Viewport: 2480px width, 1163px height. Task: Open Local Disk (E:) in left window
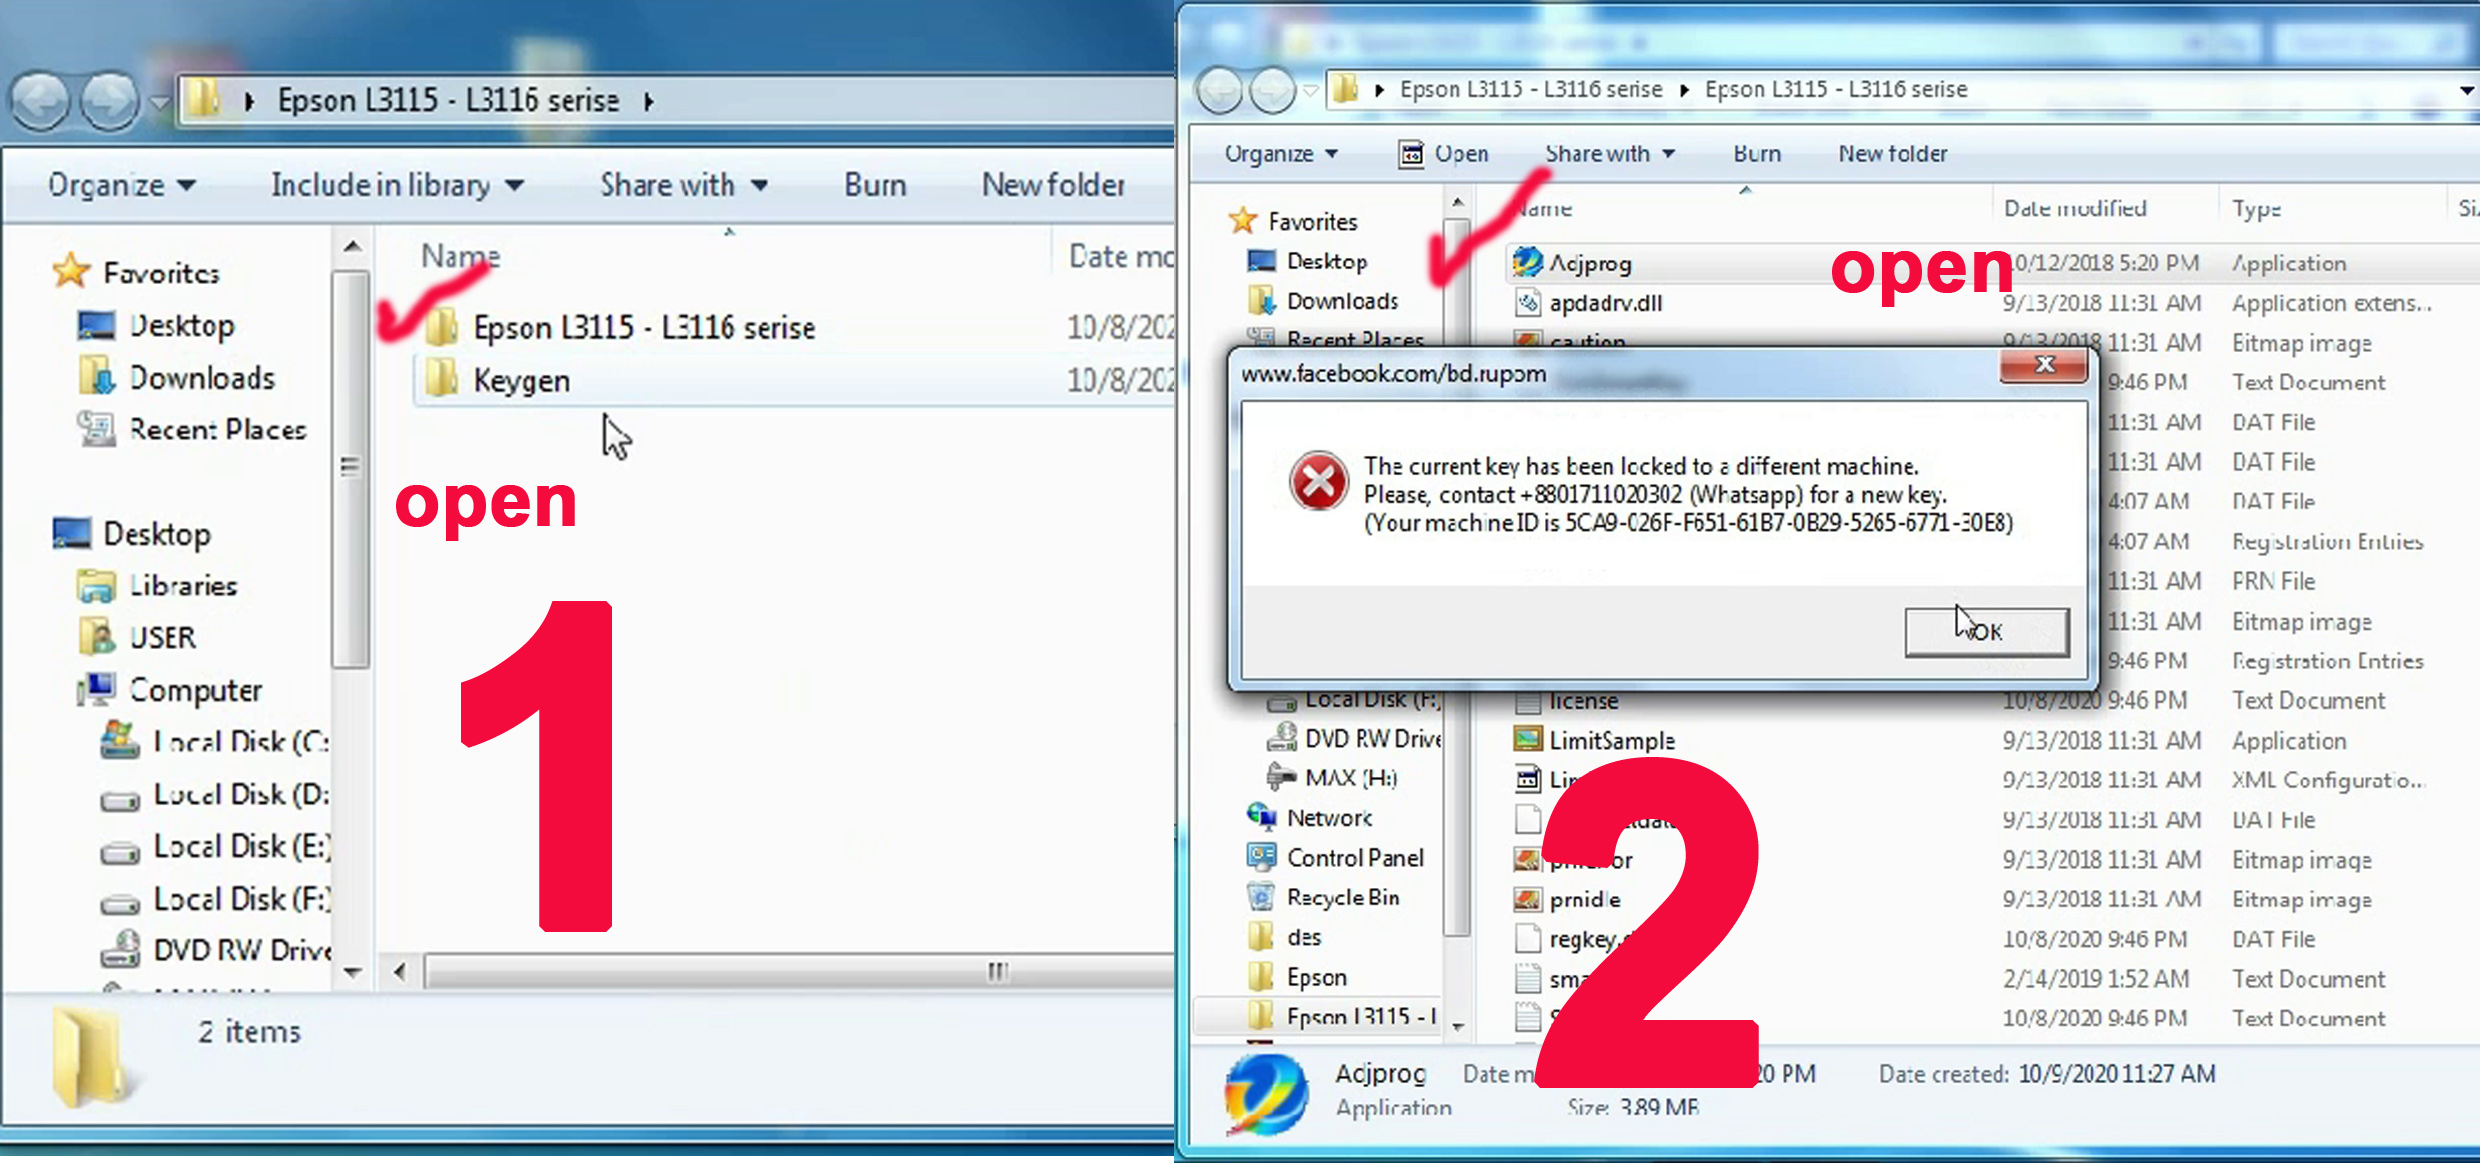[x=215, y=847]
